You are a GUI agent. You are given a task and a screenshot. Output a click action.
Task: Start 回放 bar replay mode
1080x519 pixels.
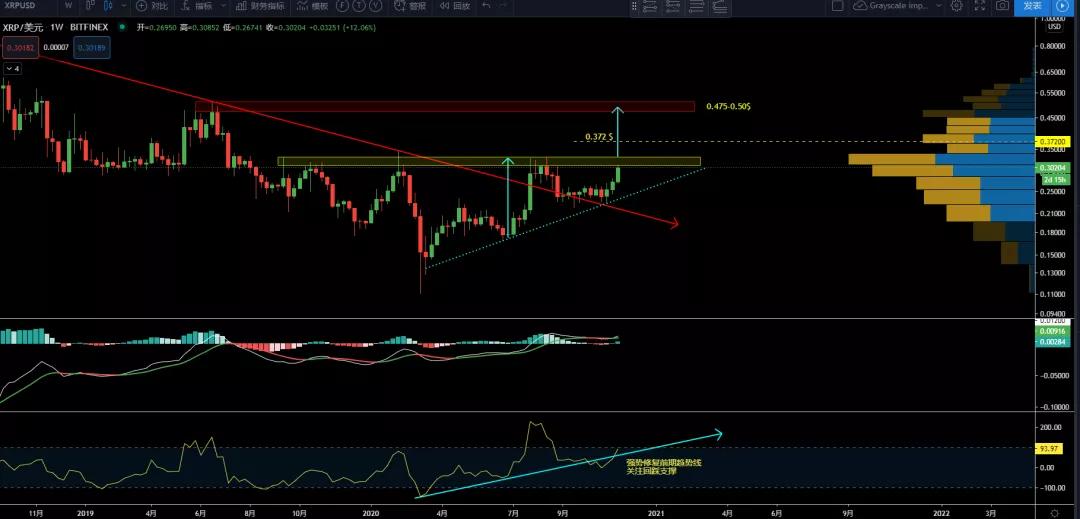click(x=455, y=6)
